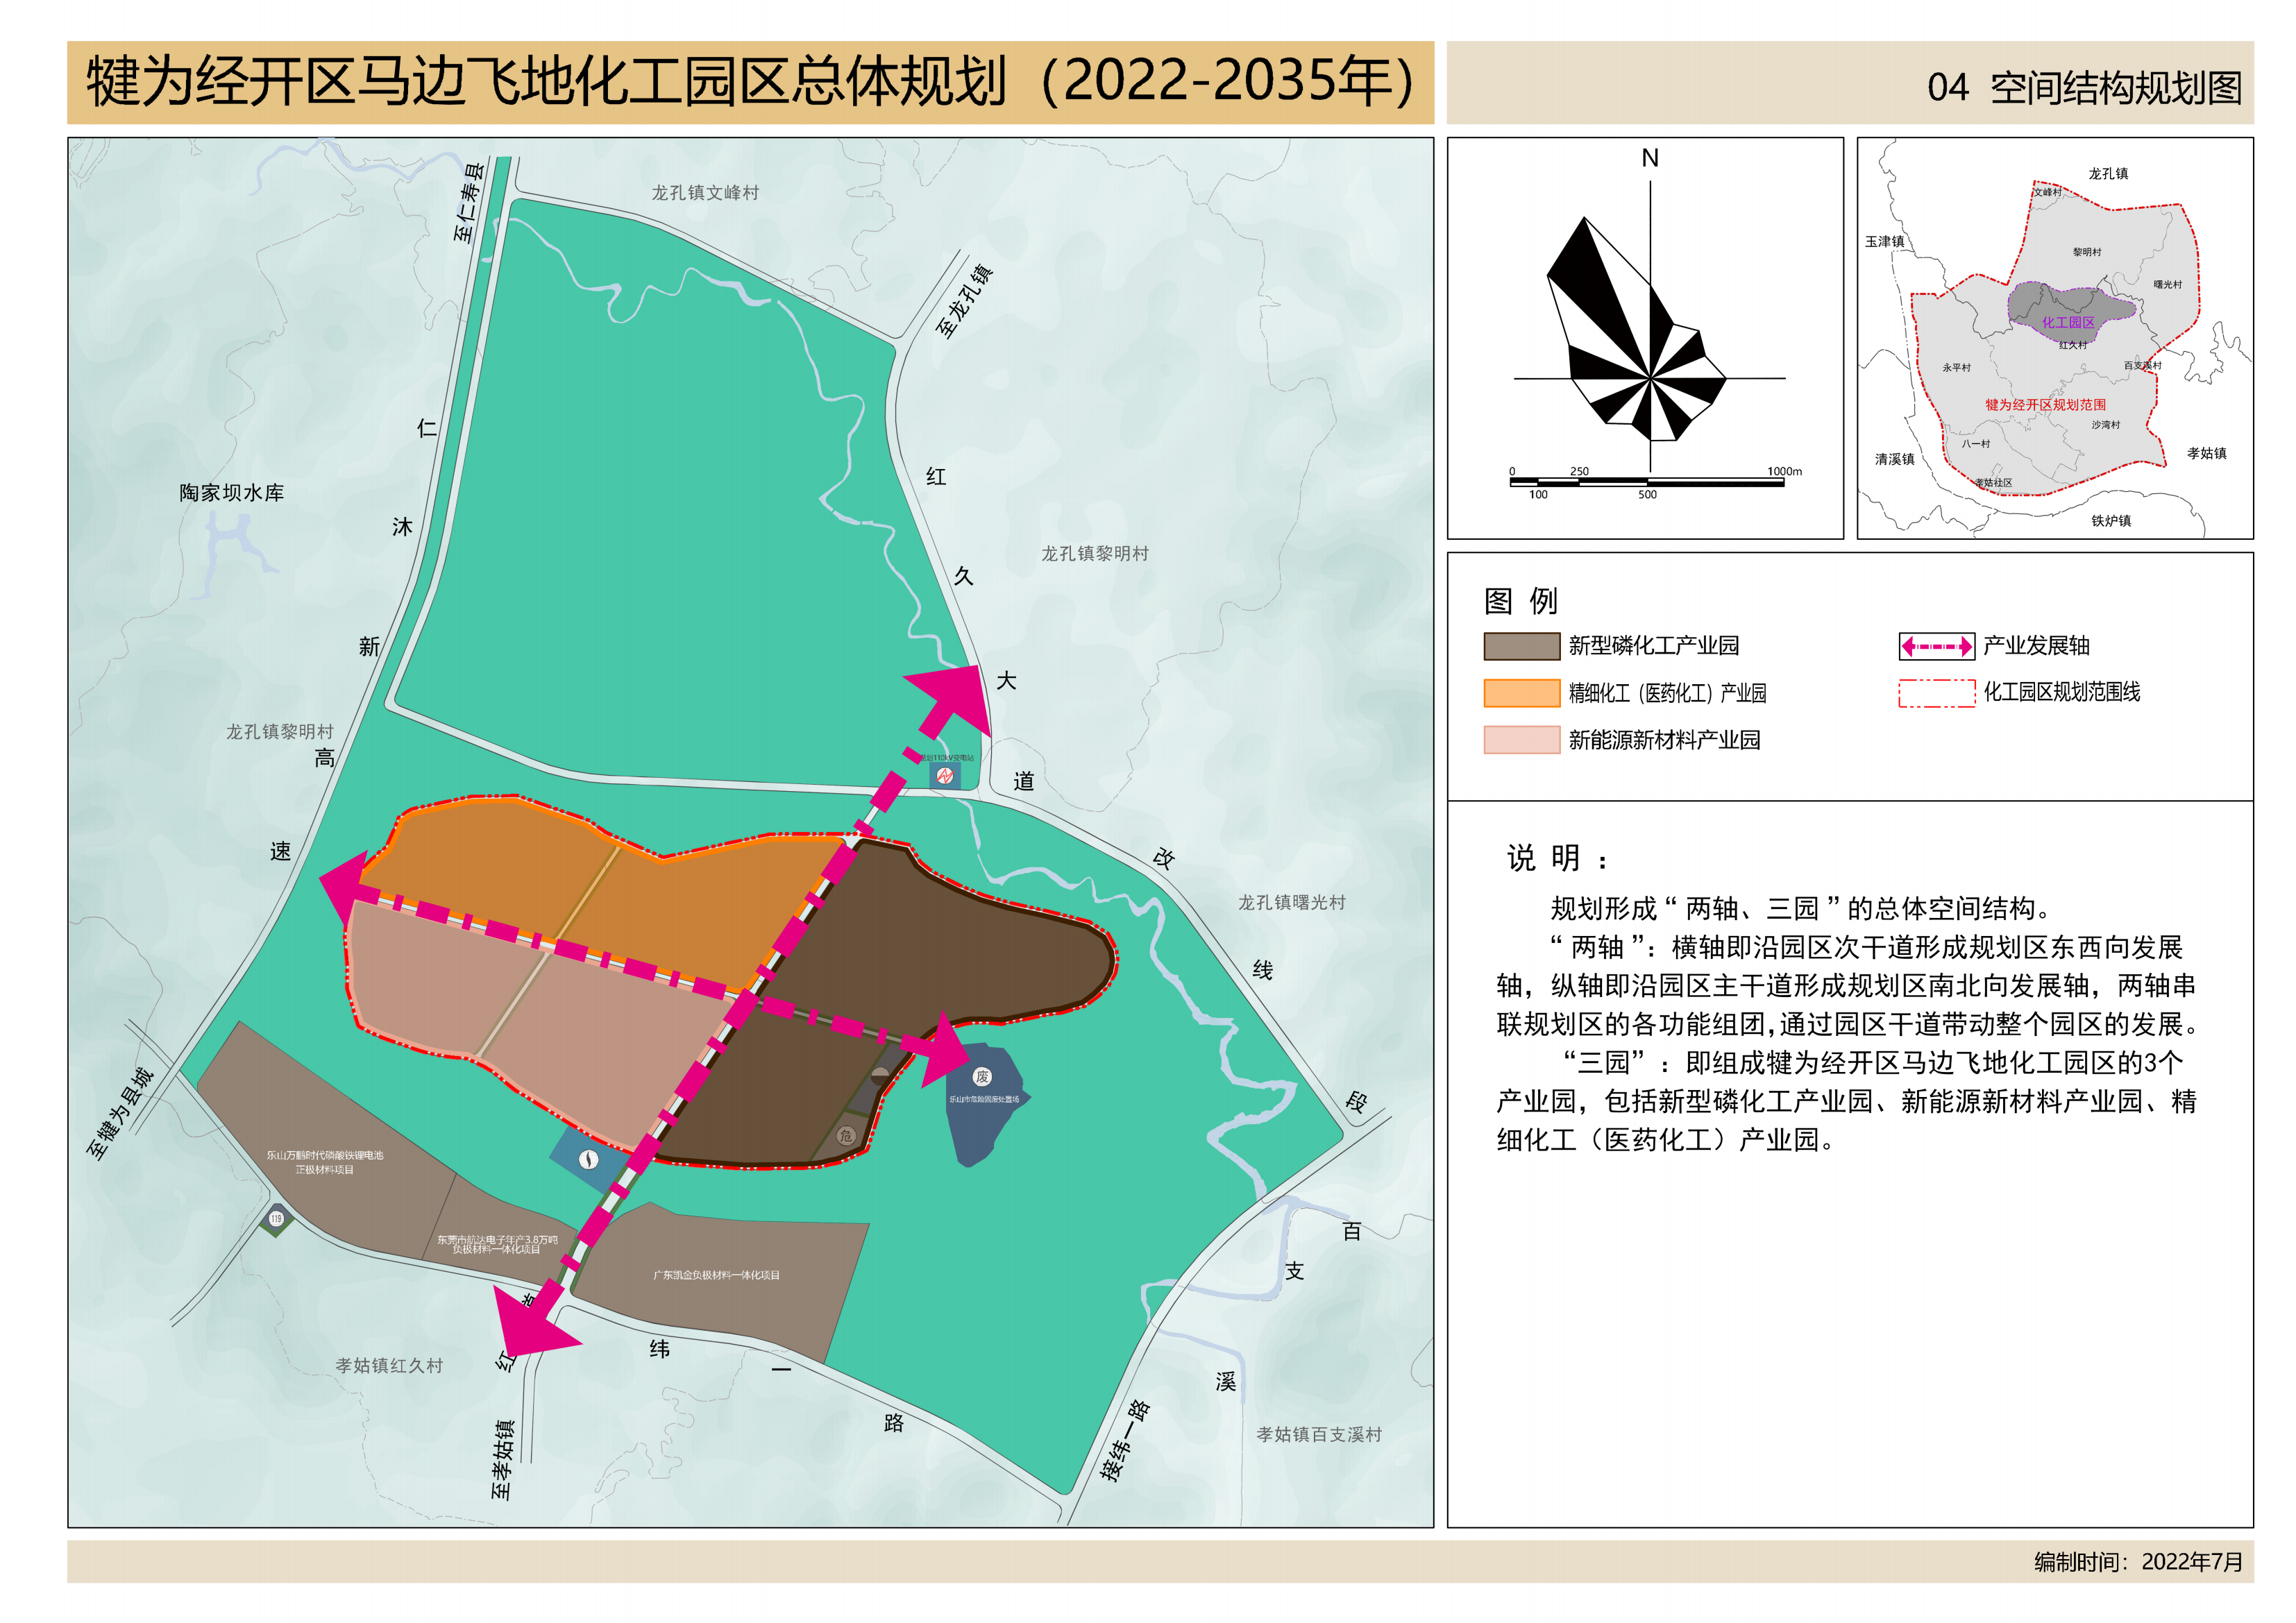Click the 至犍为县城 road direction label
2296x1623 pixels.
pos(121,1113)
